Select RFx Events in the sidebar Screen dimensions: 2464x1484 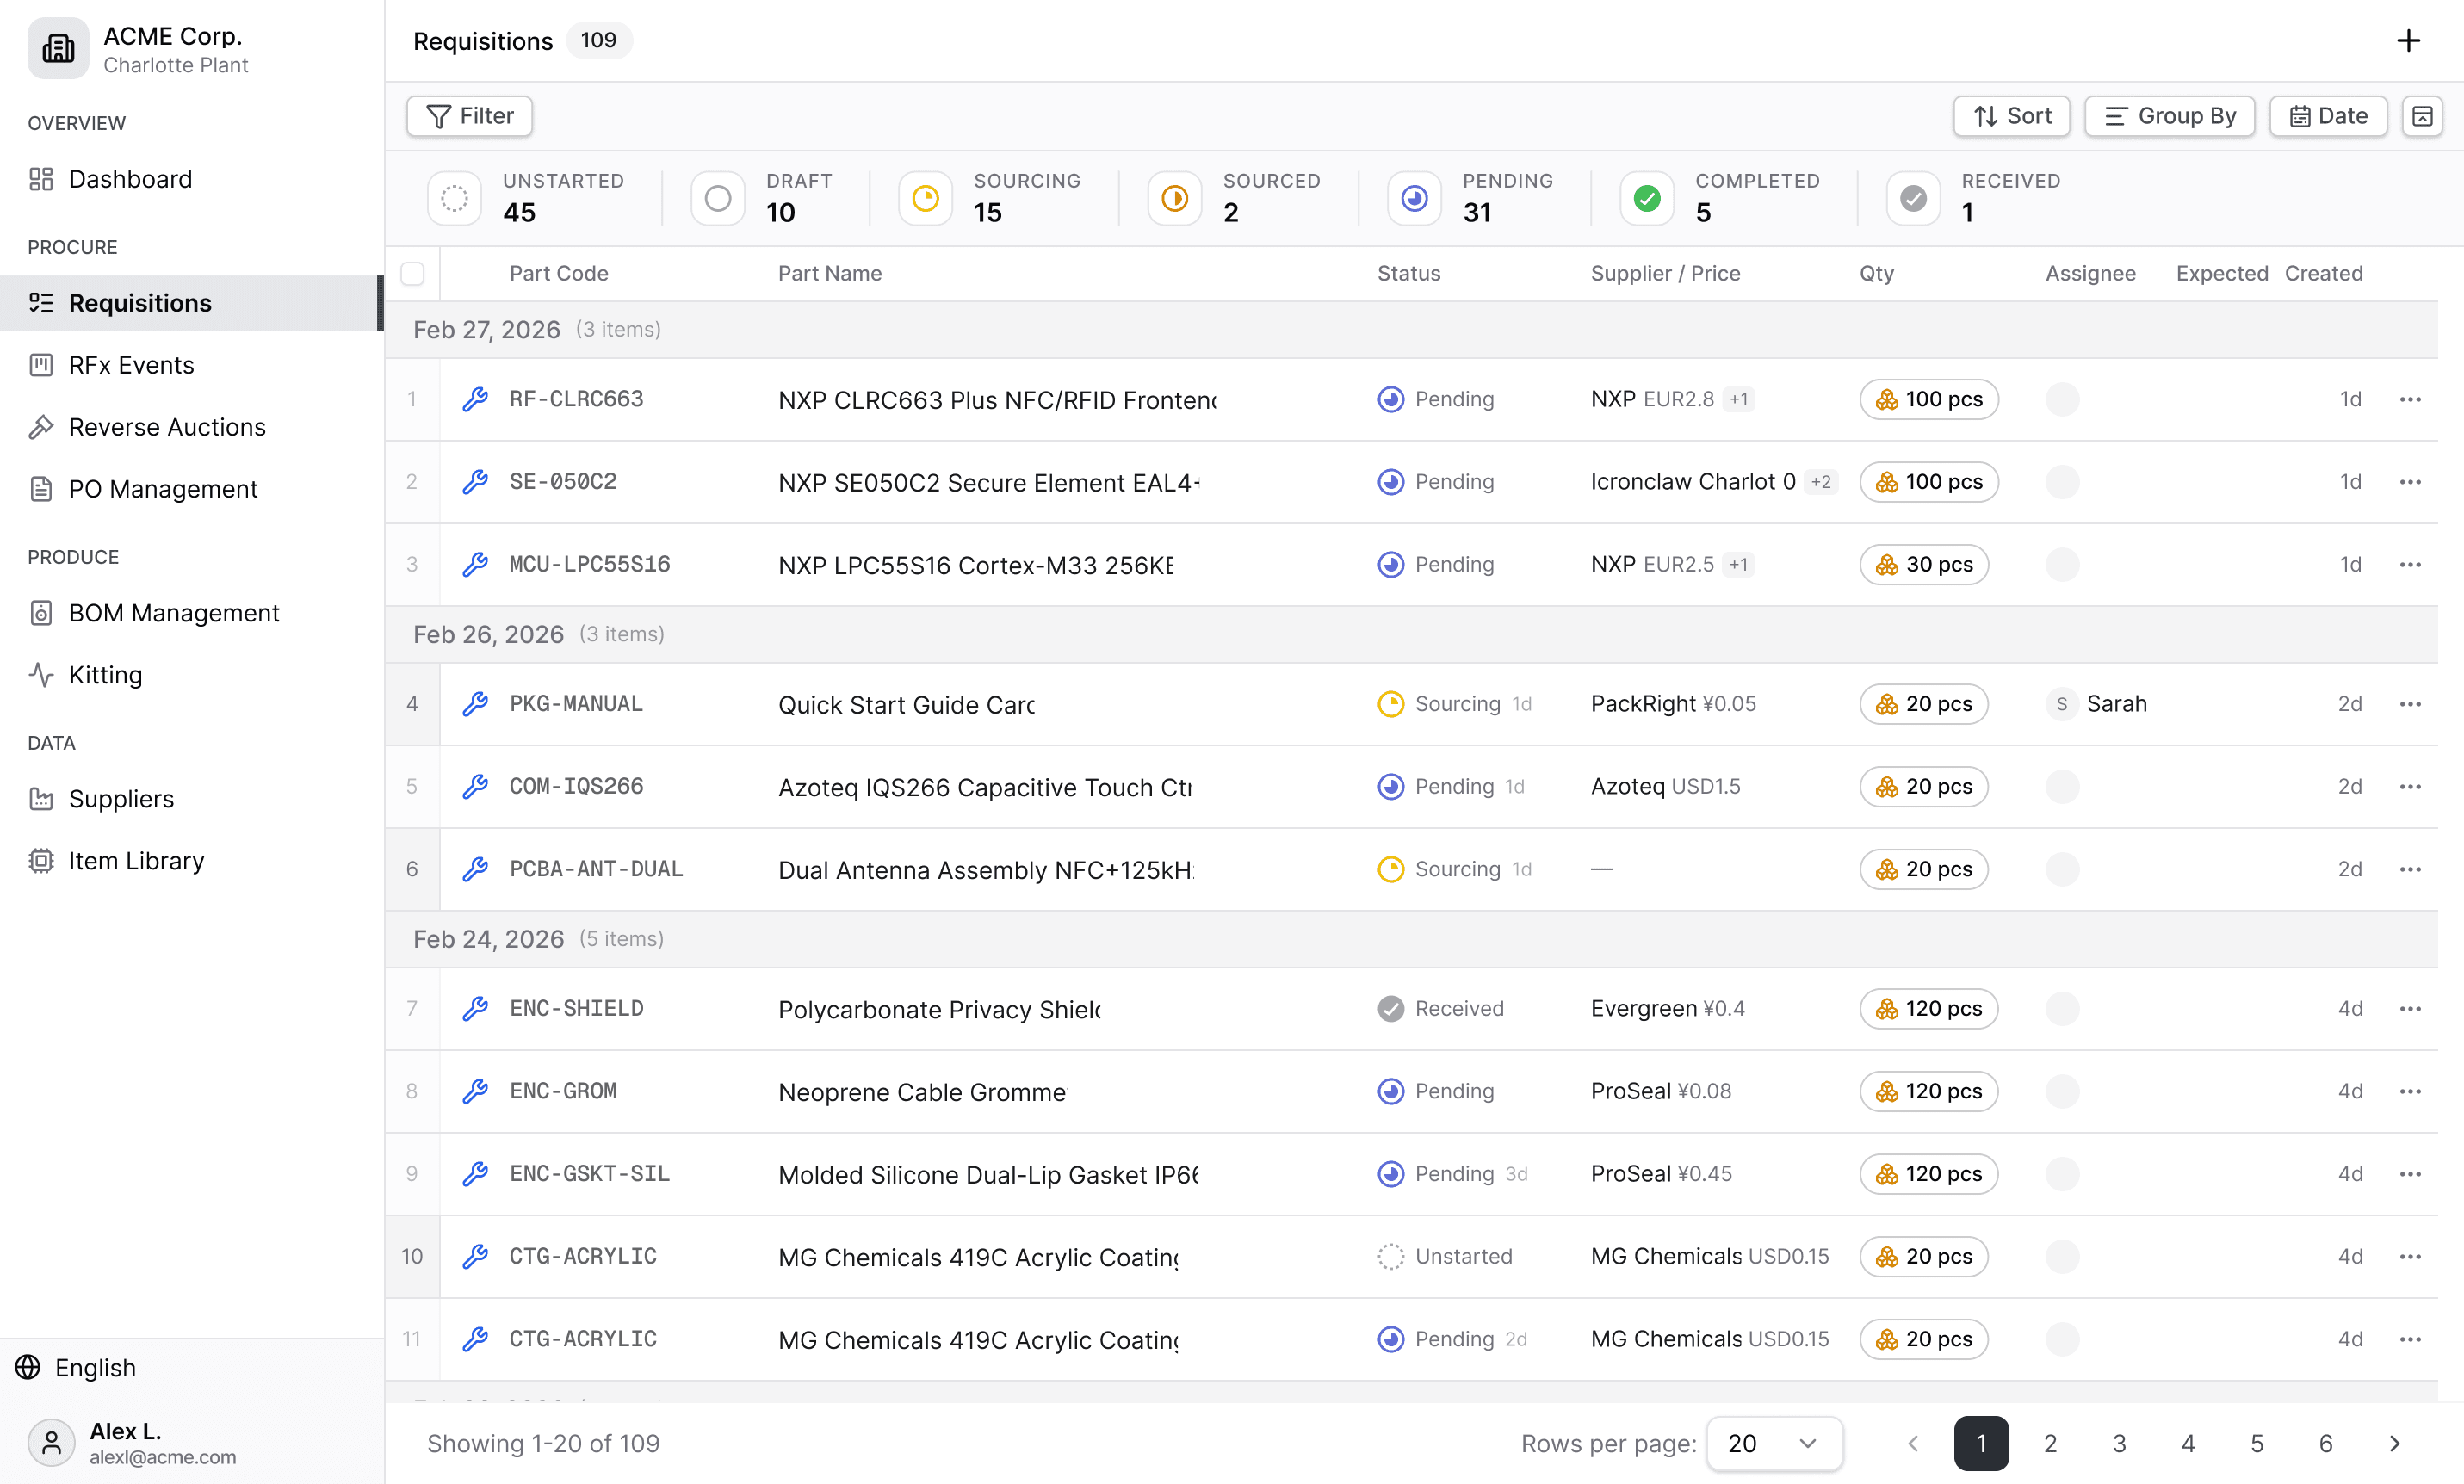point(132,365)
